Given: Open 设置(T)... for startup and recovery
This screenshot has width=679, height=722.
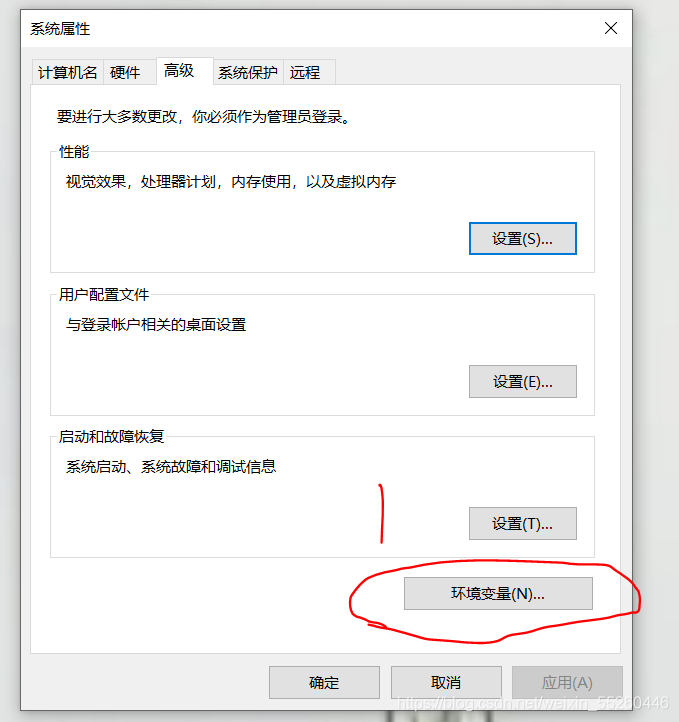Looking at the screenshot, I should click(x=522, y=523).
